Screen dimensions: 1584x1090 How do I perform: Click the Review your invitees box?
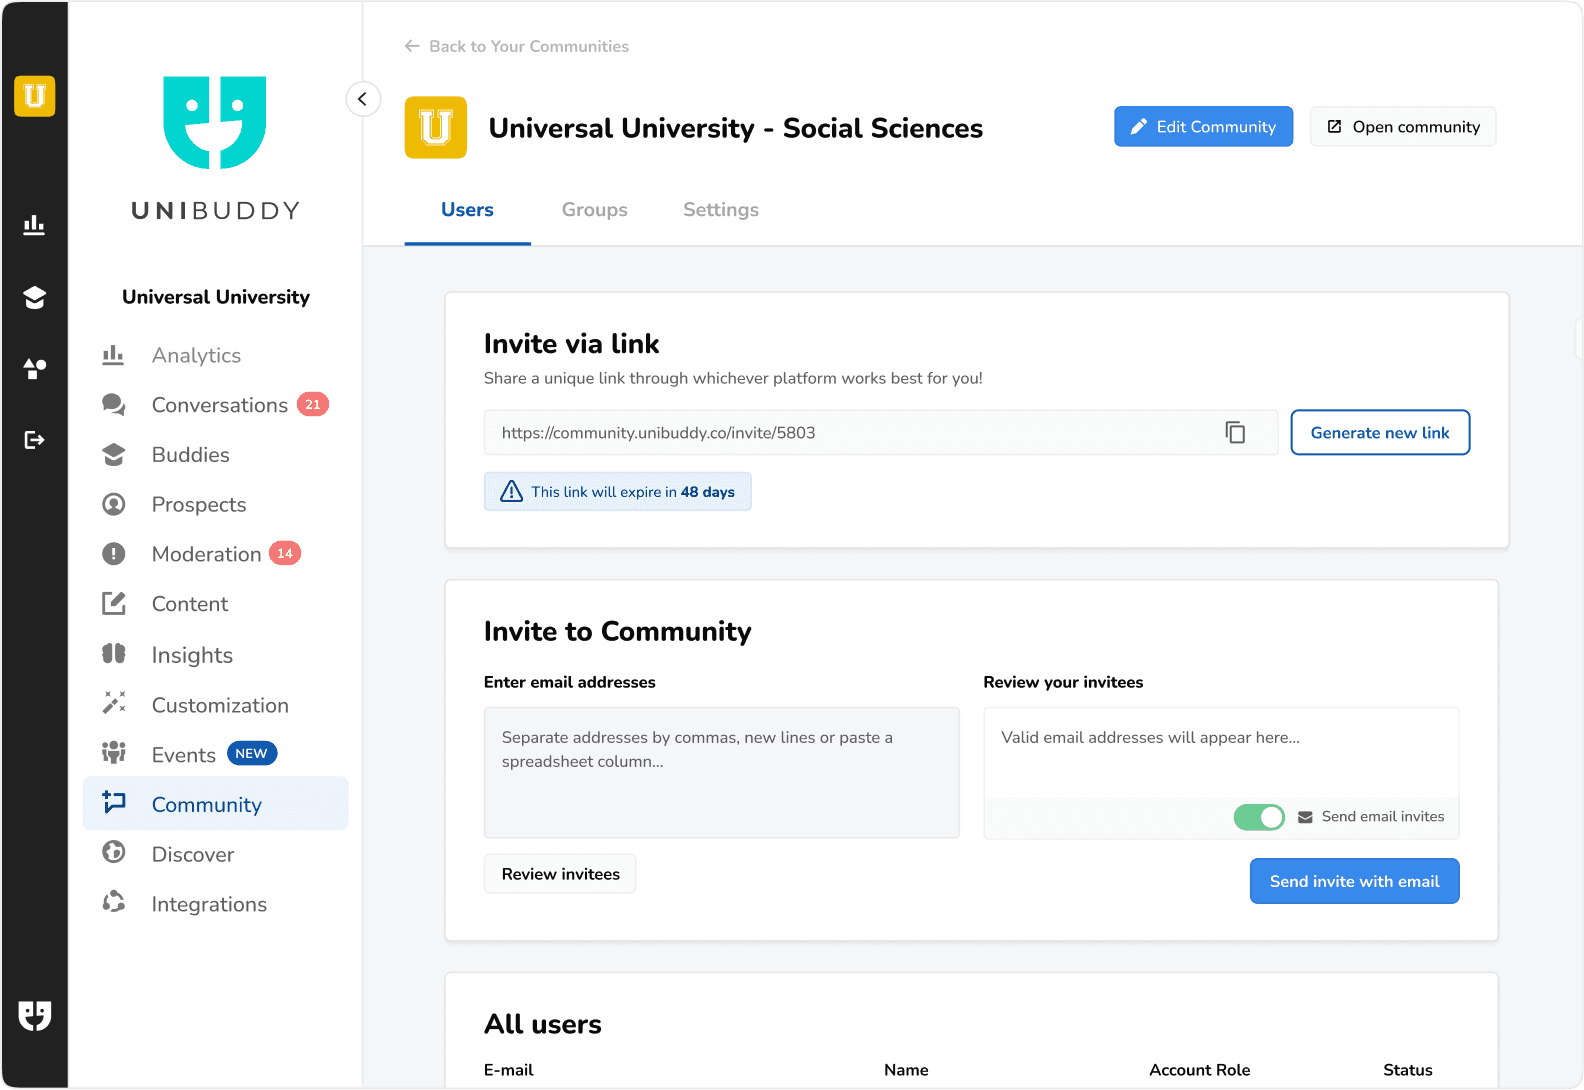(1221, 773)
